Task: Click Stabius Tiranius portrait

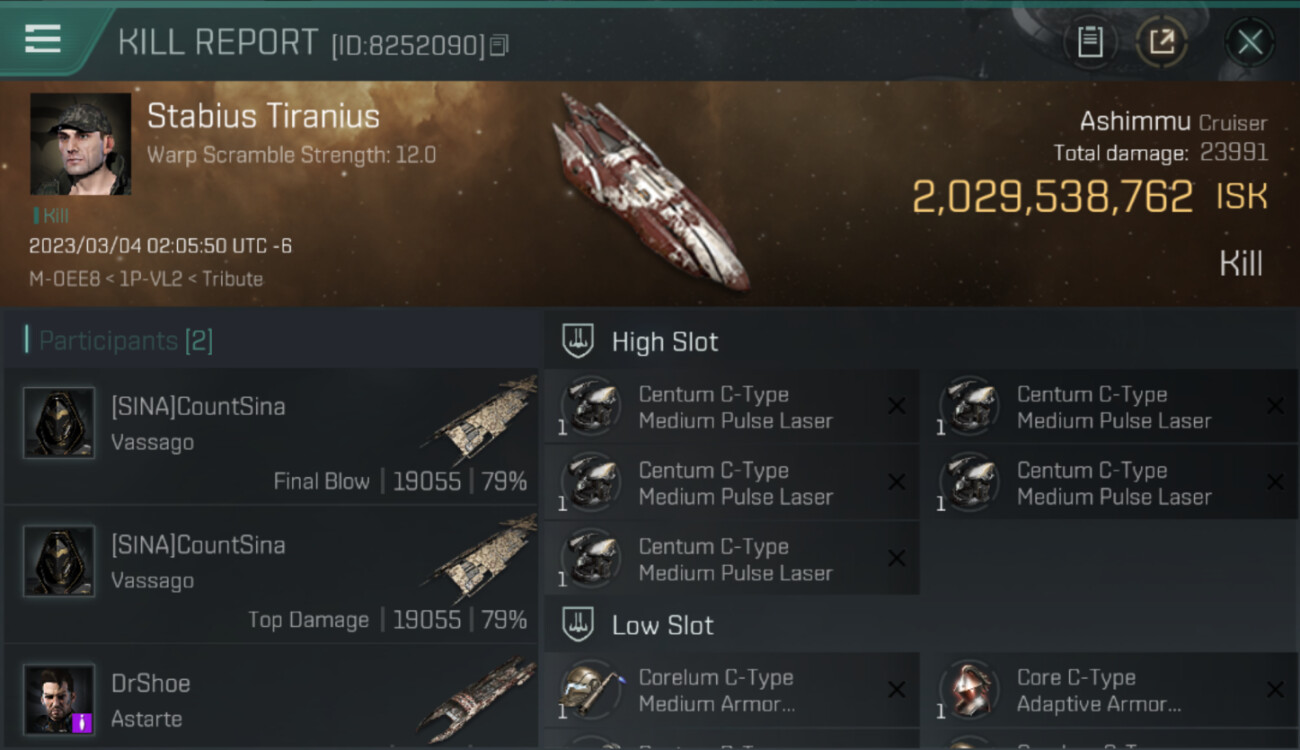Action: (81, 144)
